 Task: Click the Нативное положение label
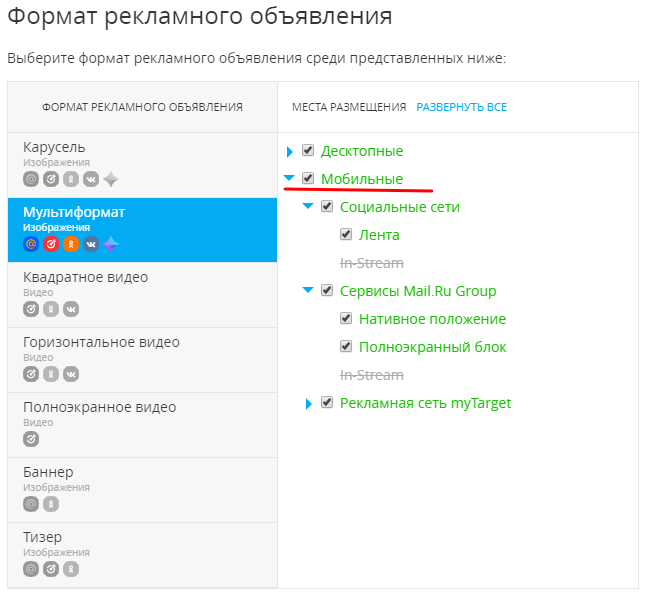[x=432, y=319]
